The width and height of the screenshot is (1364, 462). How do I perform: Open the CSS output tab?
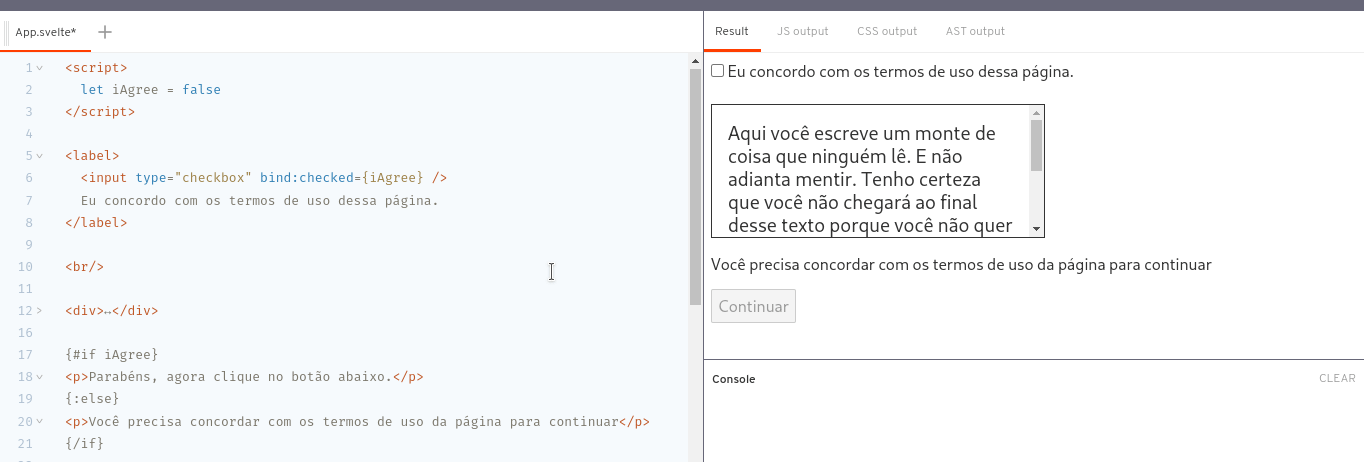887,31
